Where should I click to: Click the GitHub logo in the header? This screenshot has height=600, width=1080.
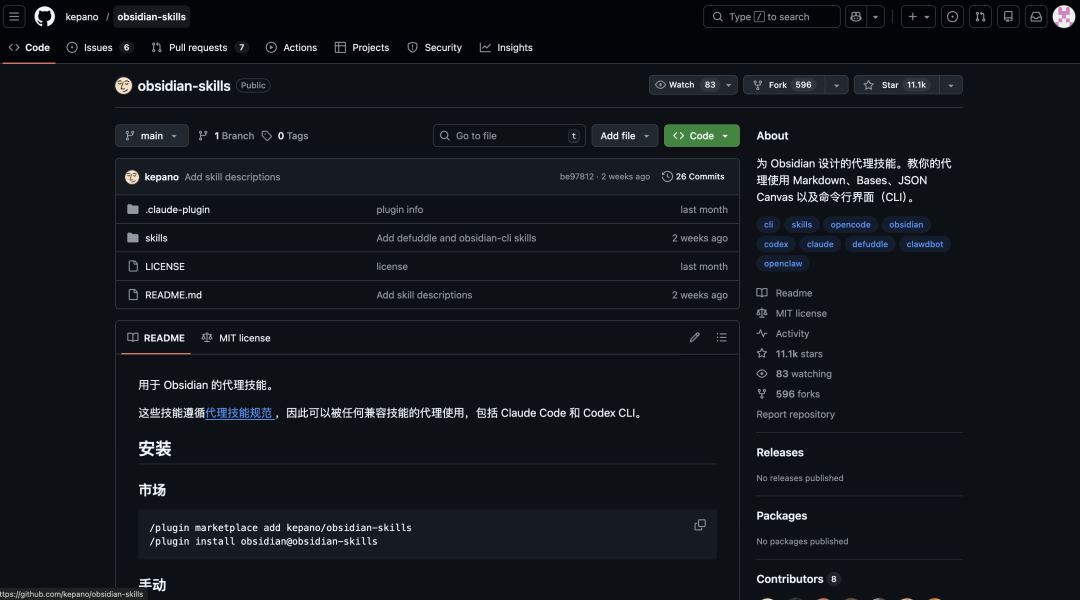pyautogui.click(x=41, y=16)
